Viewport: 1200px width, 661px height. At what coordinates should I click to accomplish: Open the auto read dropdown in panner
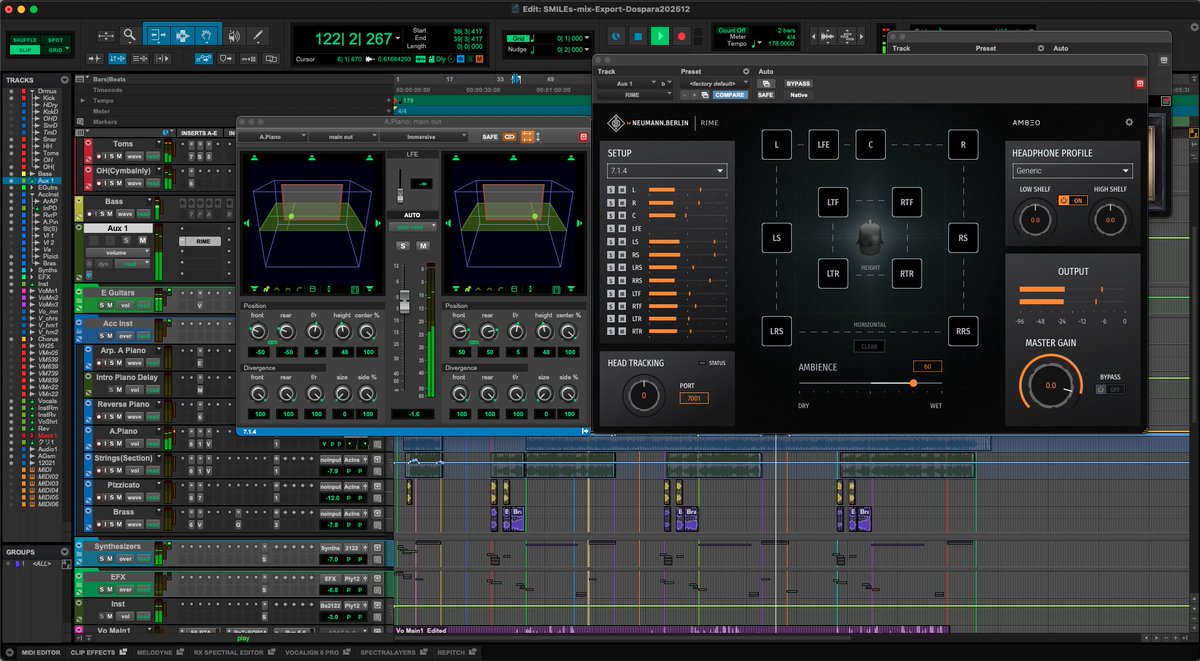pos(412,227)
